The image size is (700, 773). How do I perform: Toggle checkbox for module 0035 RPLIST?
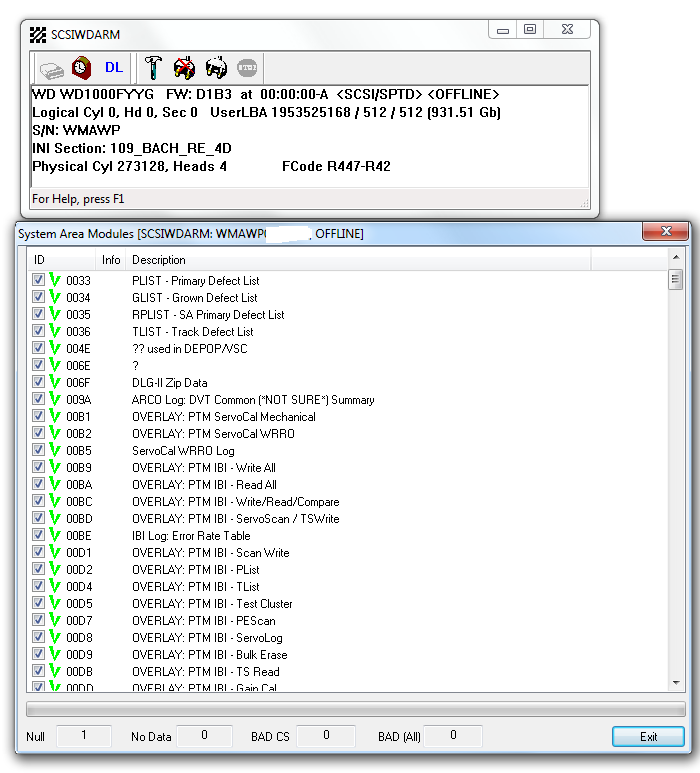[38, 314]
